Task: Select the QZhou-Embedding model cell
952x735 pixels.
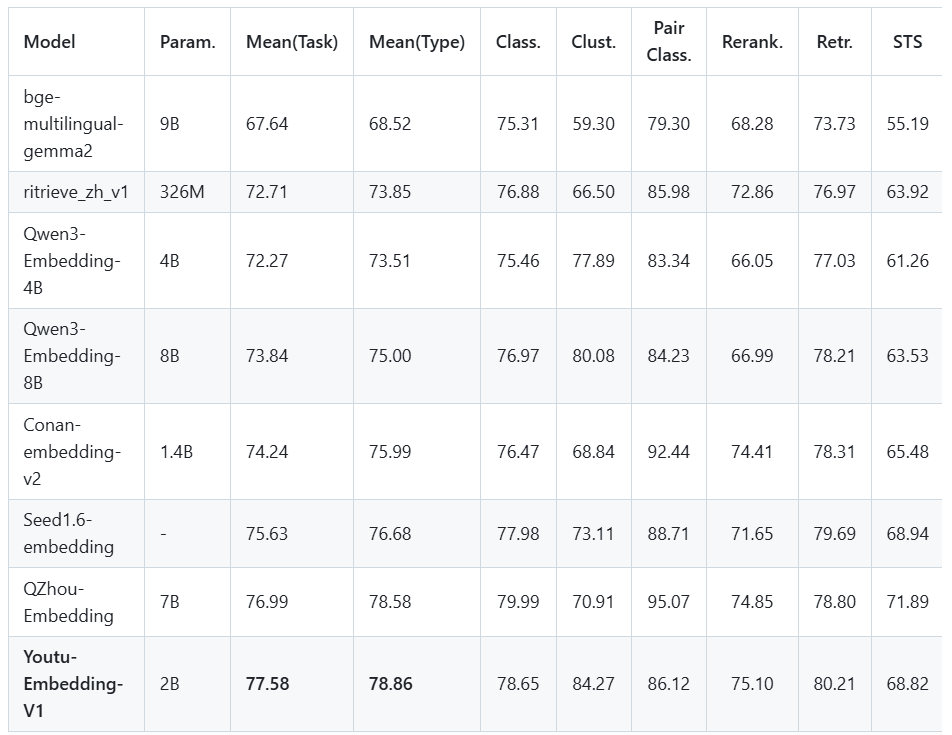Action: coord(69,602)
